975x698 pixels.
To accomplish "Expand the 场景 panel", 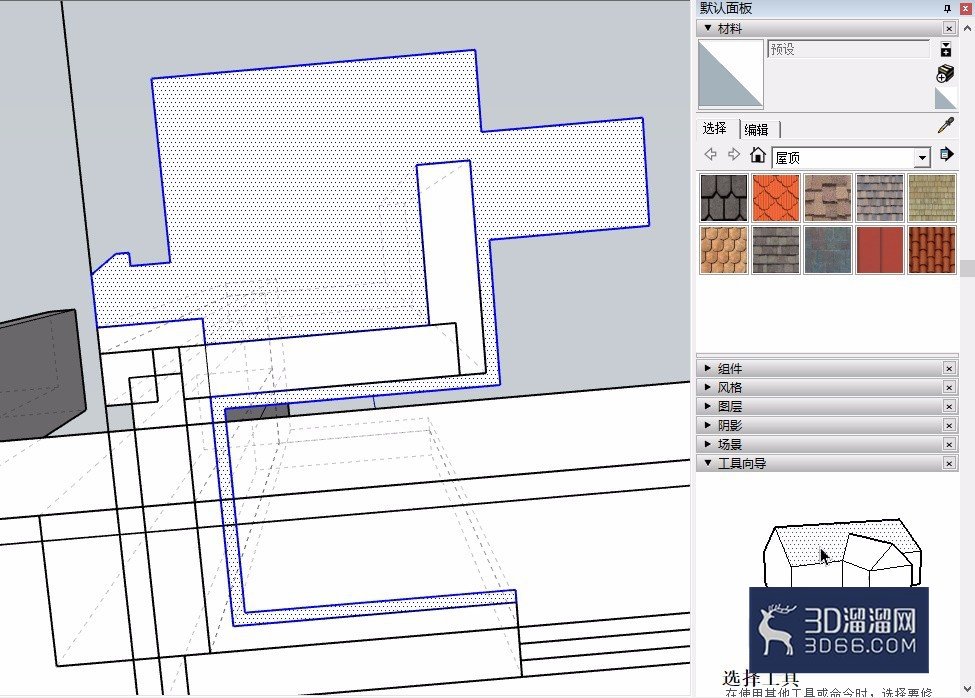I will click(708, 444).
